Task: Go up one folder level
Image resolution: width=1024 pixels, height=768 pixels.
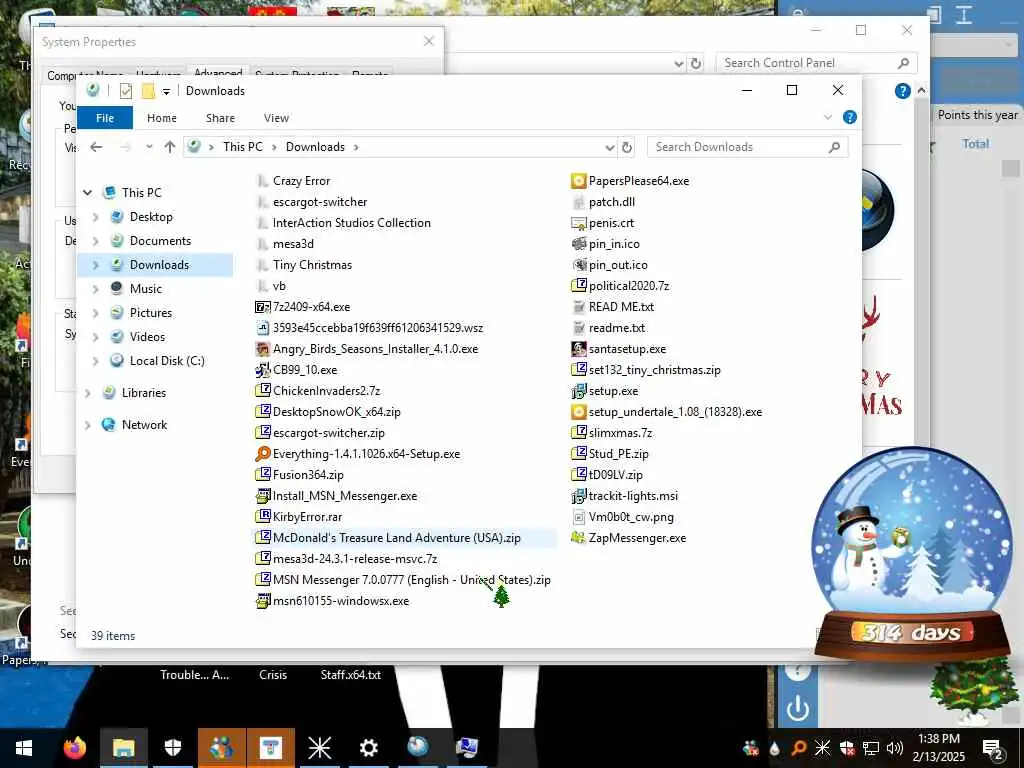Action: (170, 147)
